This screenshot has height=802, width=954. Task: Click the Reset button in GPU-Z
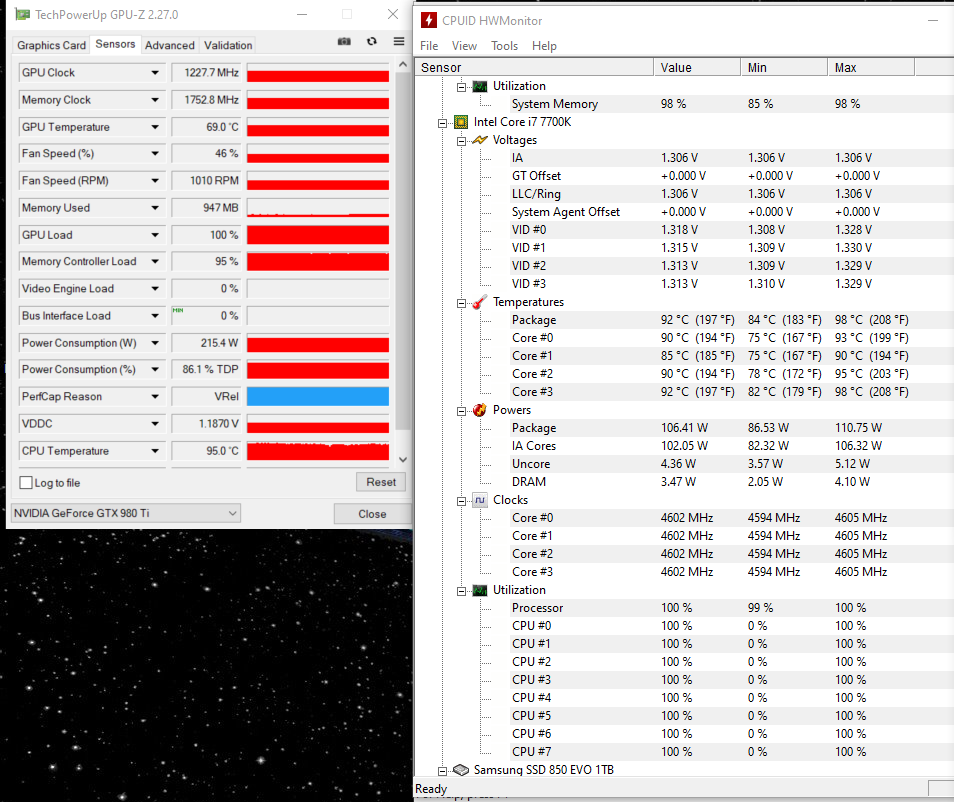(x=381, y=483)
